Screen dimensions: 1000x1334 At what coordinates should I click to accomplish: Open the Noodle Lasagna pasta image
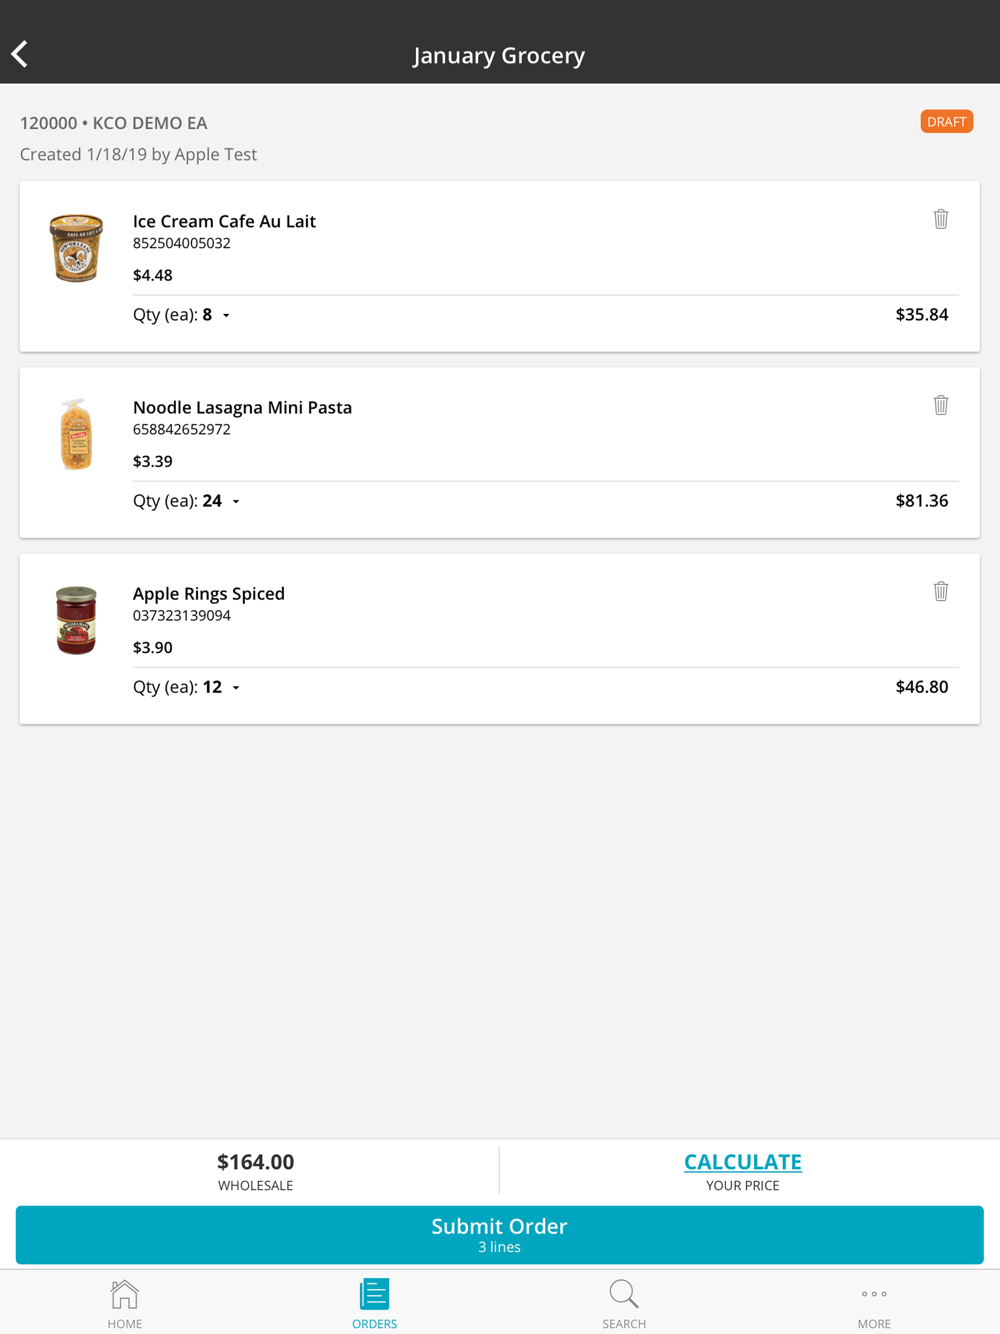click(76, 434)
